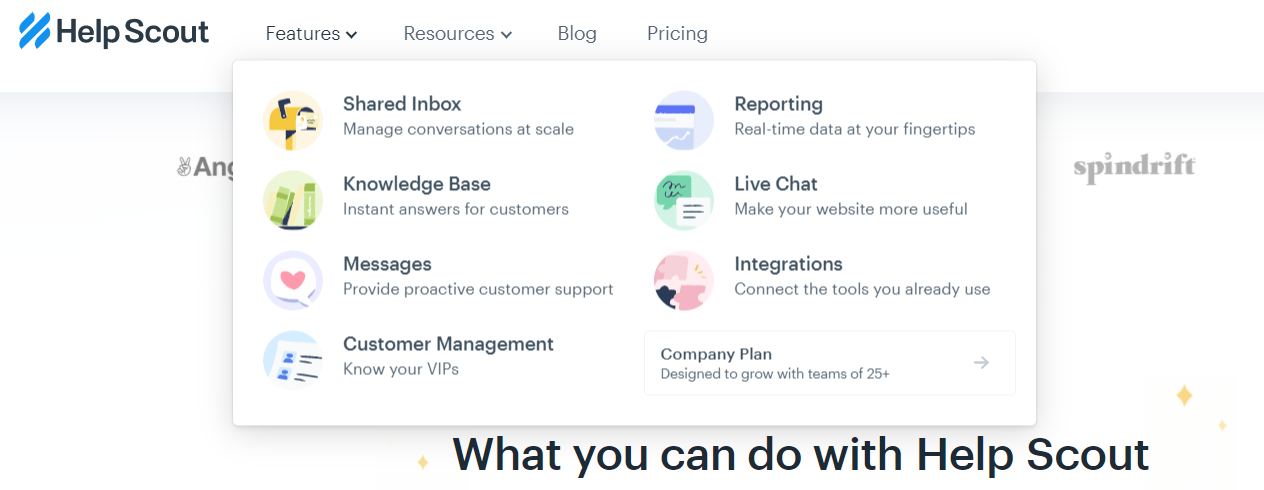The image size is (1264, 490).
Task: Open Live Chat feature title
Action: 776,184
